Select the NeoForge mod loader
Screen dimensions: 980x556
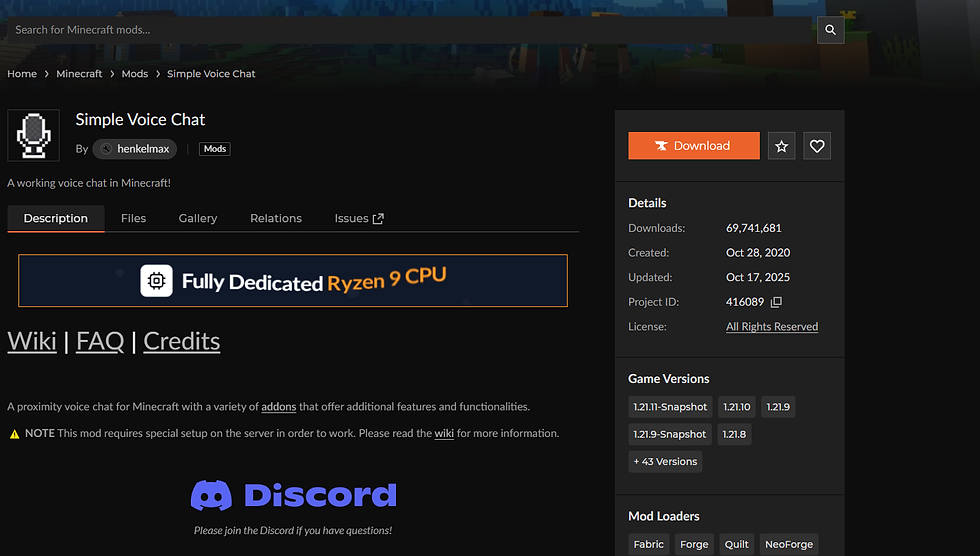[789, 544]
